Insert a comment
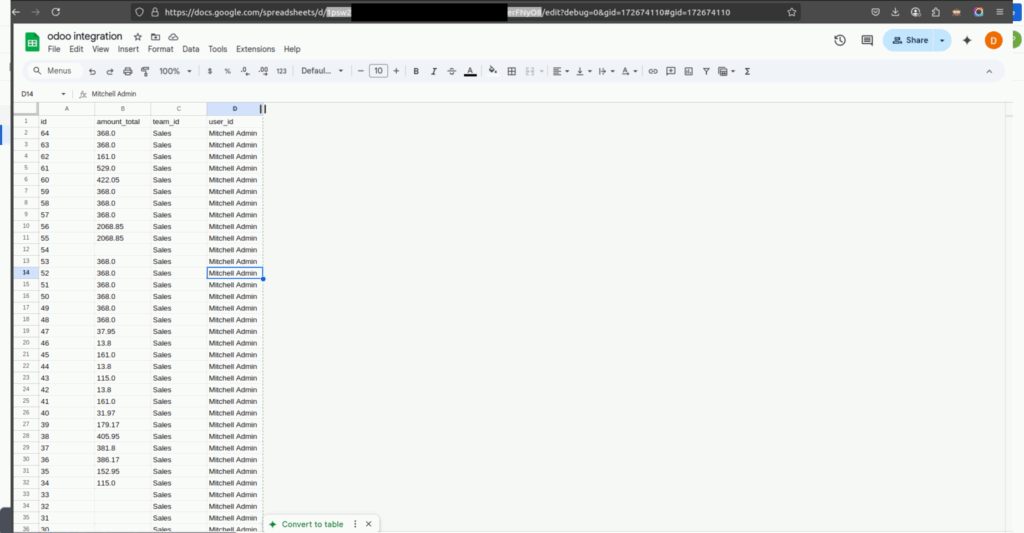Viewport: 1024px width, 533px height. tap(671, 71)
